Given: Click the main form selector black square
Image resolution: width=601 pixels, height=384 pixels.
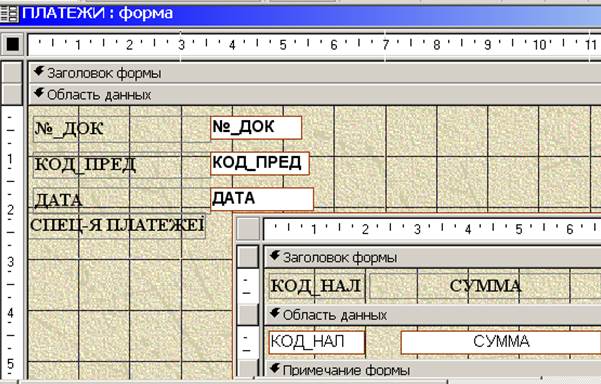Looking at the screenshot, I should pos(13,44).
